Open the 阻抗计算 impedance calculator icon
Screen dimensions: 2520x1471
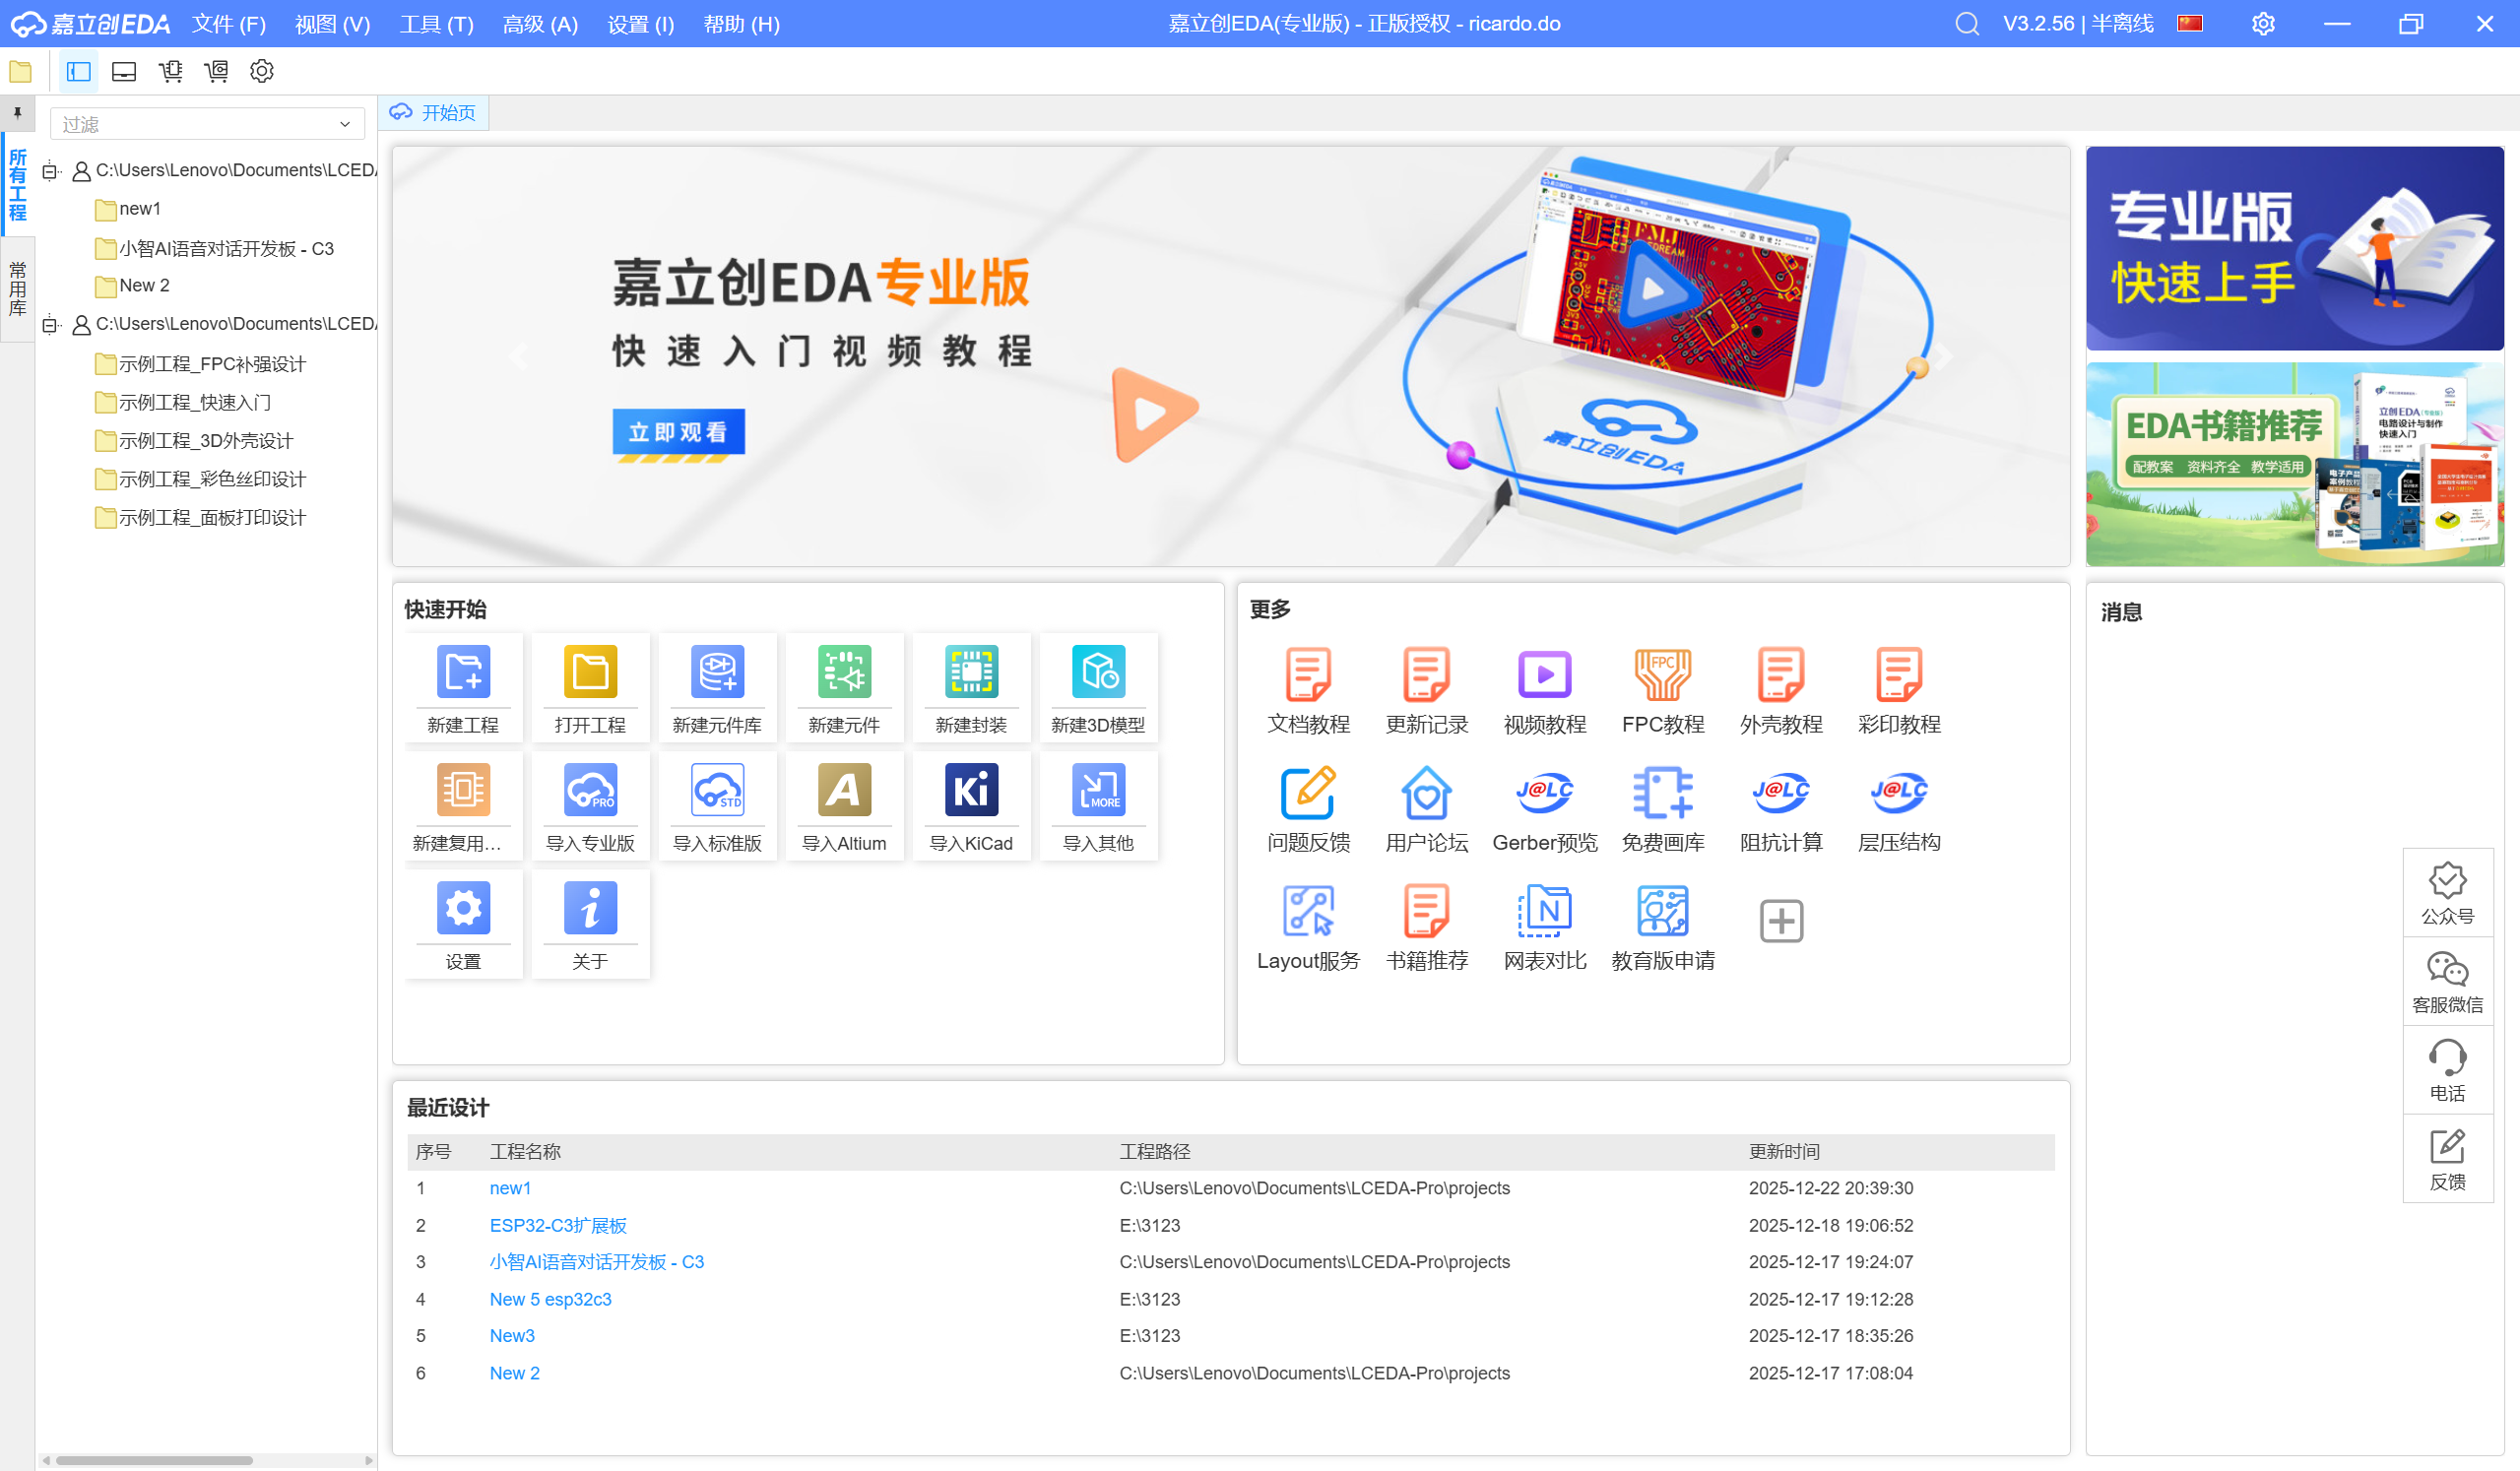point(1780,793)
